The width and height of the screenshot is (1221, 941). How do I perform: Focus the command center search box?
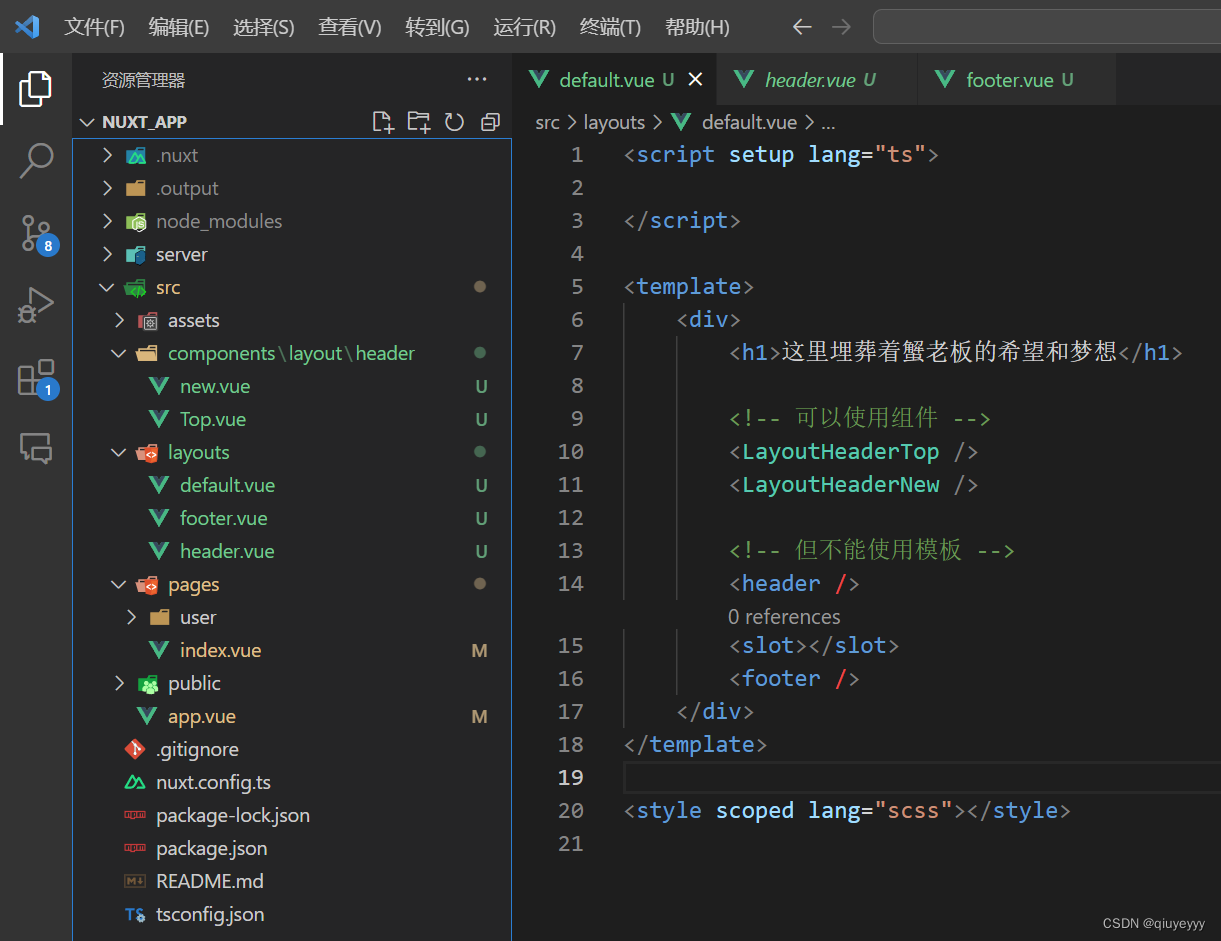[x=1046, y=27]
